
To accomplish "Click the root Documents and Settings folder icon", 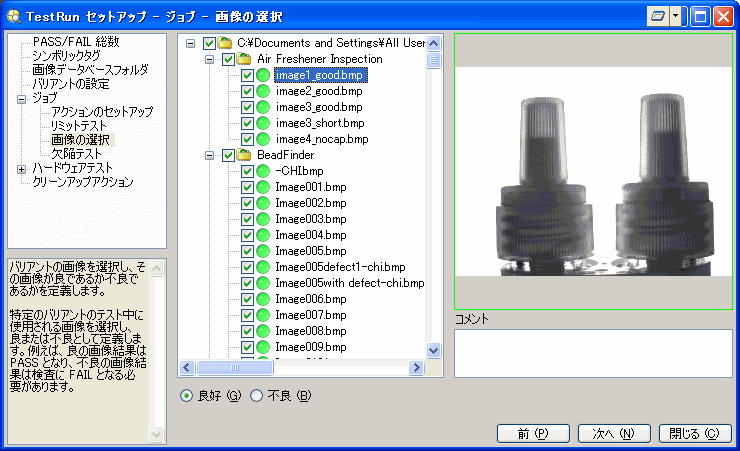I will pyautogui.click(x=225, y=43).
